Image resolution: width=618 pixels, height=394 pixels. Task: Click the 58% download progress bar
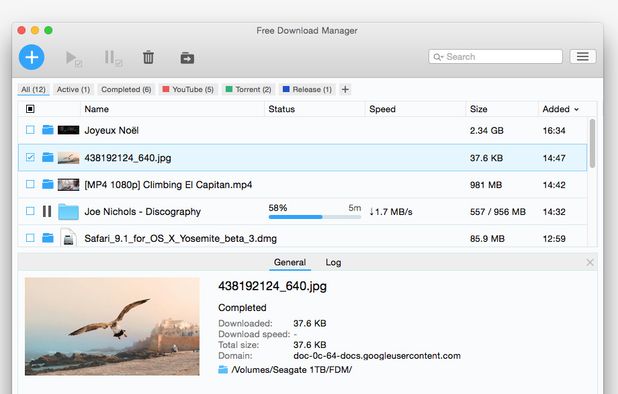315,217
